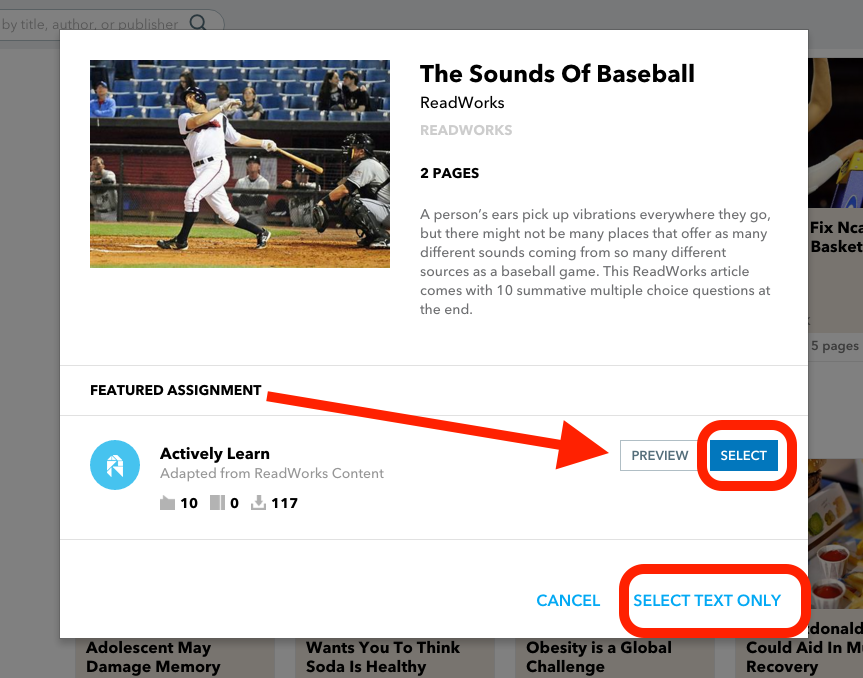The image size is (863, 678).
Task: Click the Actively Learn logo icon
Action: pos(115,465)
